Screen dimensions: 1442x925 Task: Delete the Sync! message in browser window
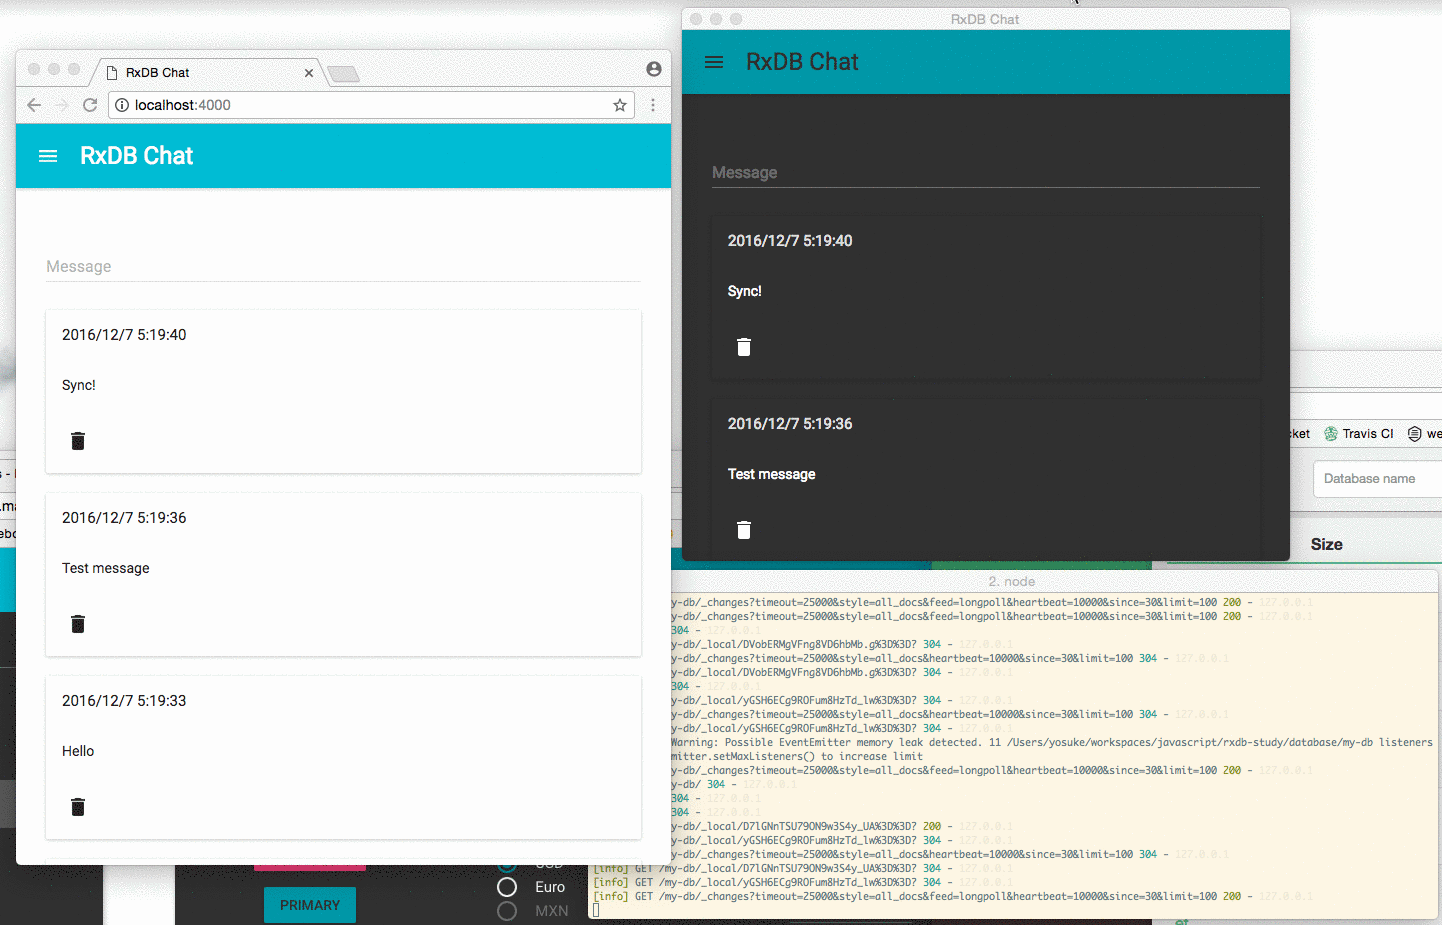click(x=78, y=441)
